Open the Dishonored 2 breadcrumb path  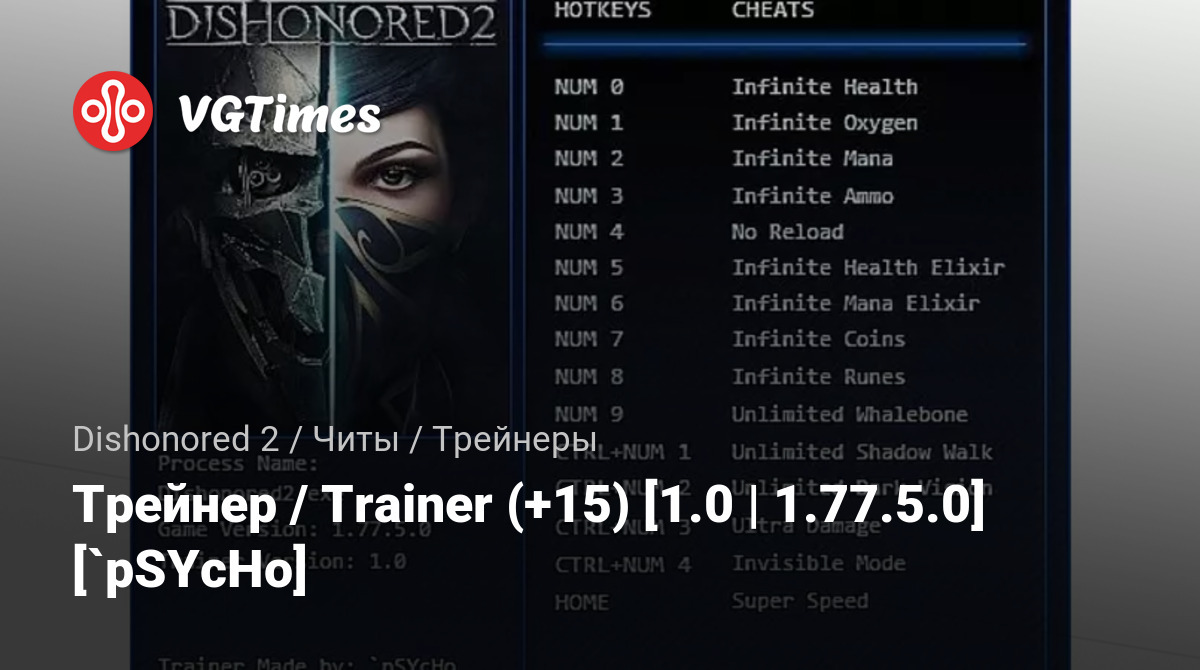pos(334,439)
